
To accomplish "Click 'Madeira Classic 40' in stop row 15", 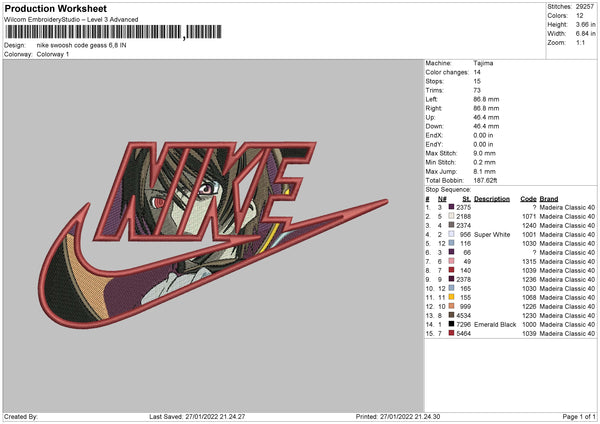I will tap(567, 333).
